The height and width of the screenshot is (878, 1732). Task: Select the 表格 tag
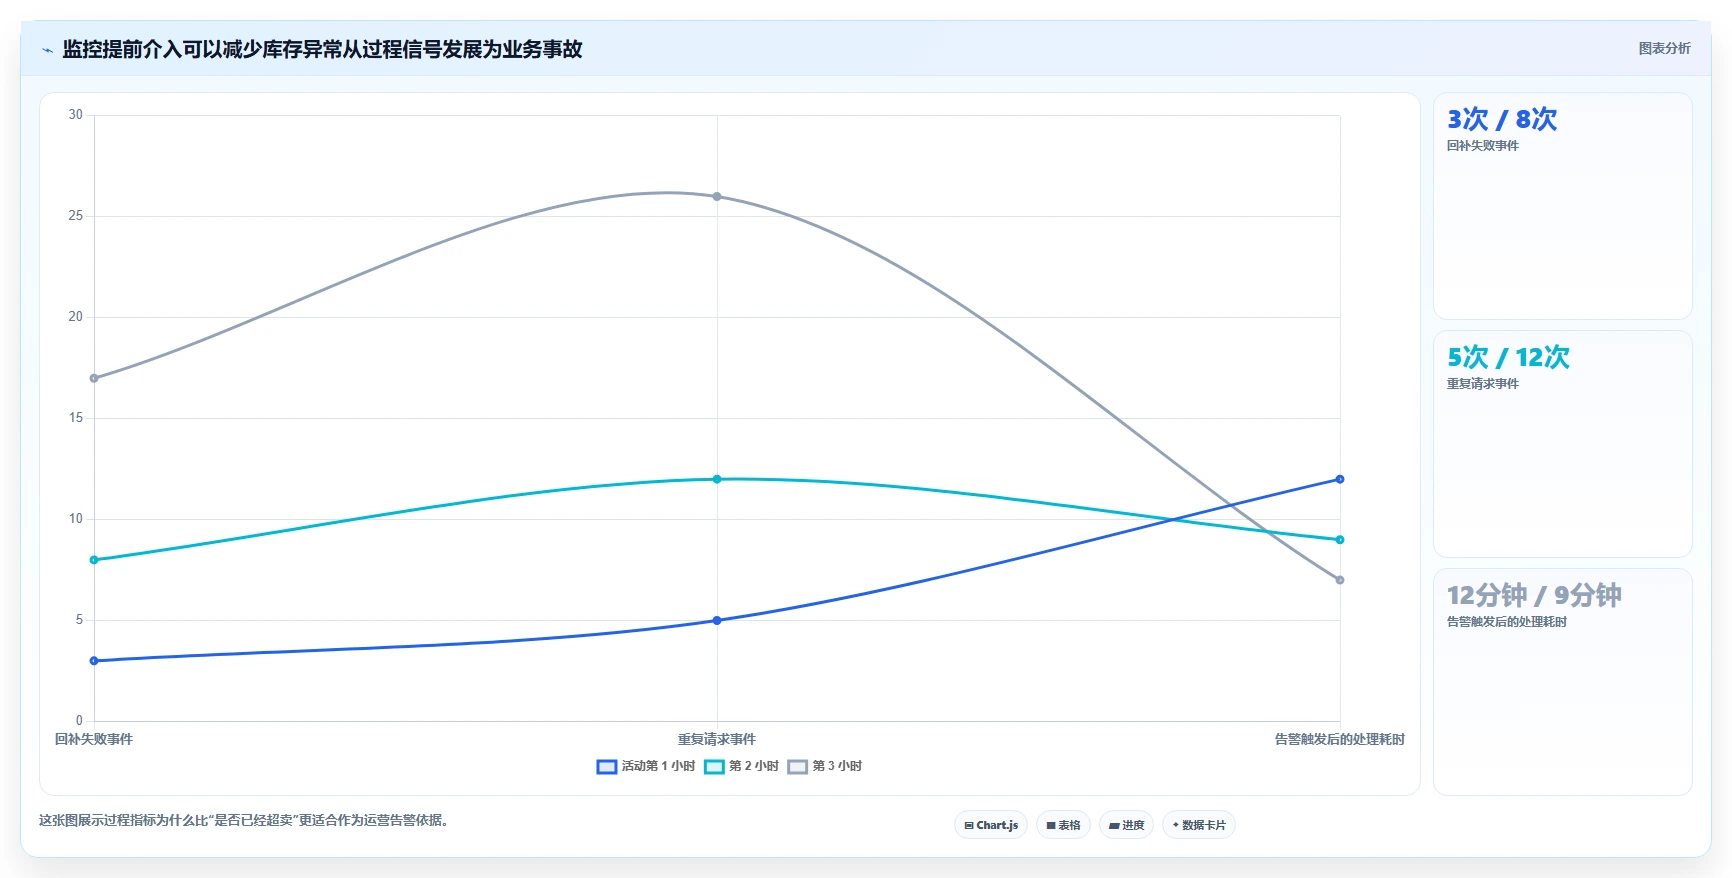point(1063,825)
